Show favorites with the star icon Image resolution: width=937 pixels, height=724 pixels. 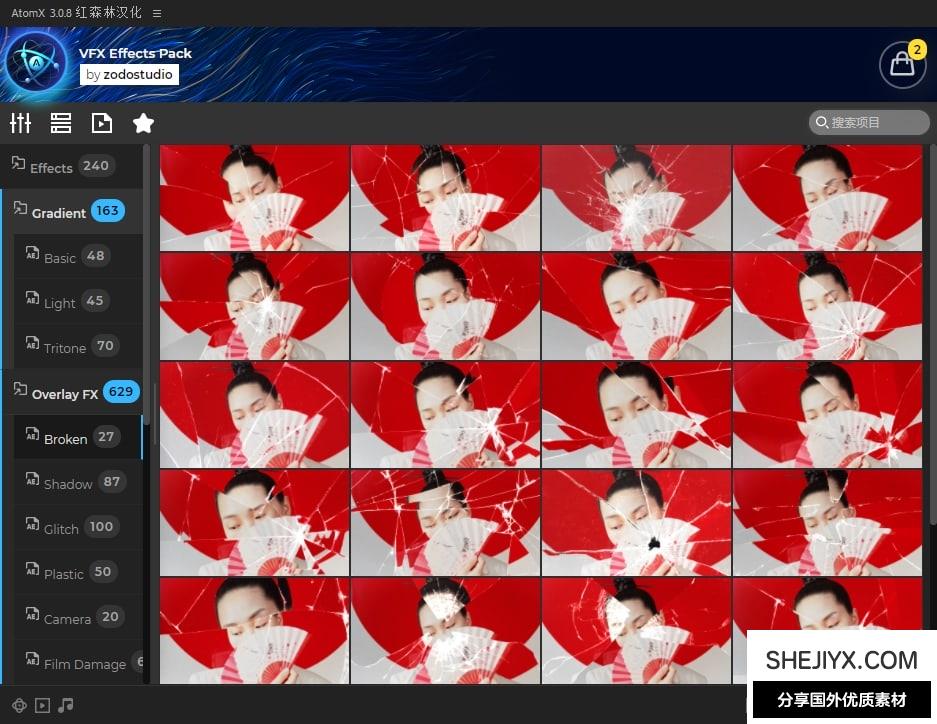[x=143, y=123]
